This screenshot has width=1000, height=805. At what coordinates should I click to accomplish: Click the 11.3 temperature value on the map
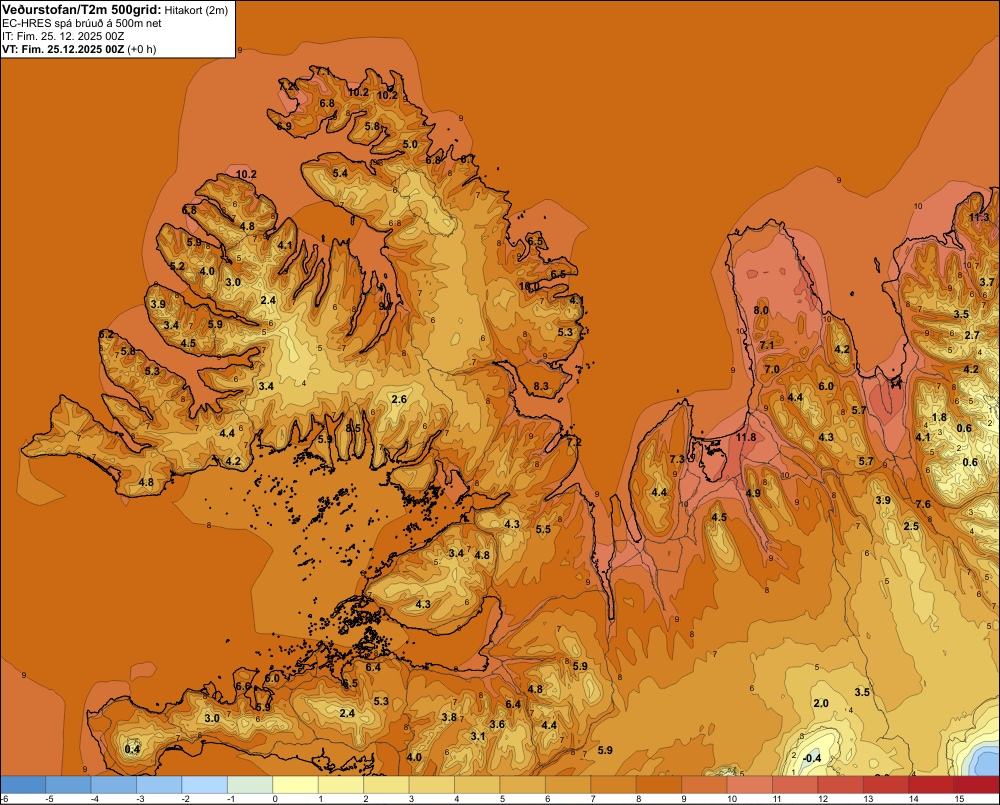click(x=979, y=218)
